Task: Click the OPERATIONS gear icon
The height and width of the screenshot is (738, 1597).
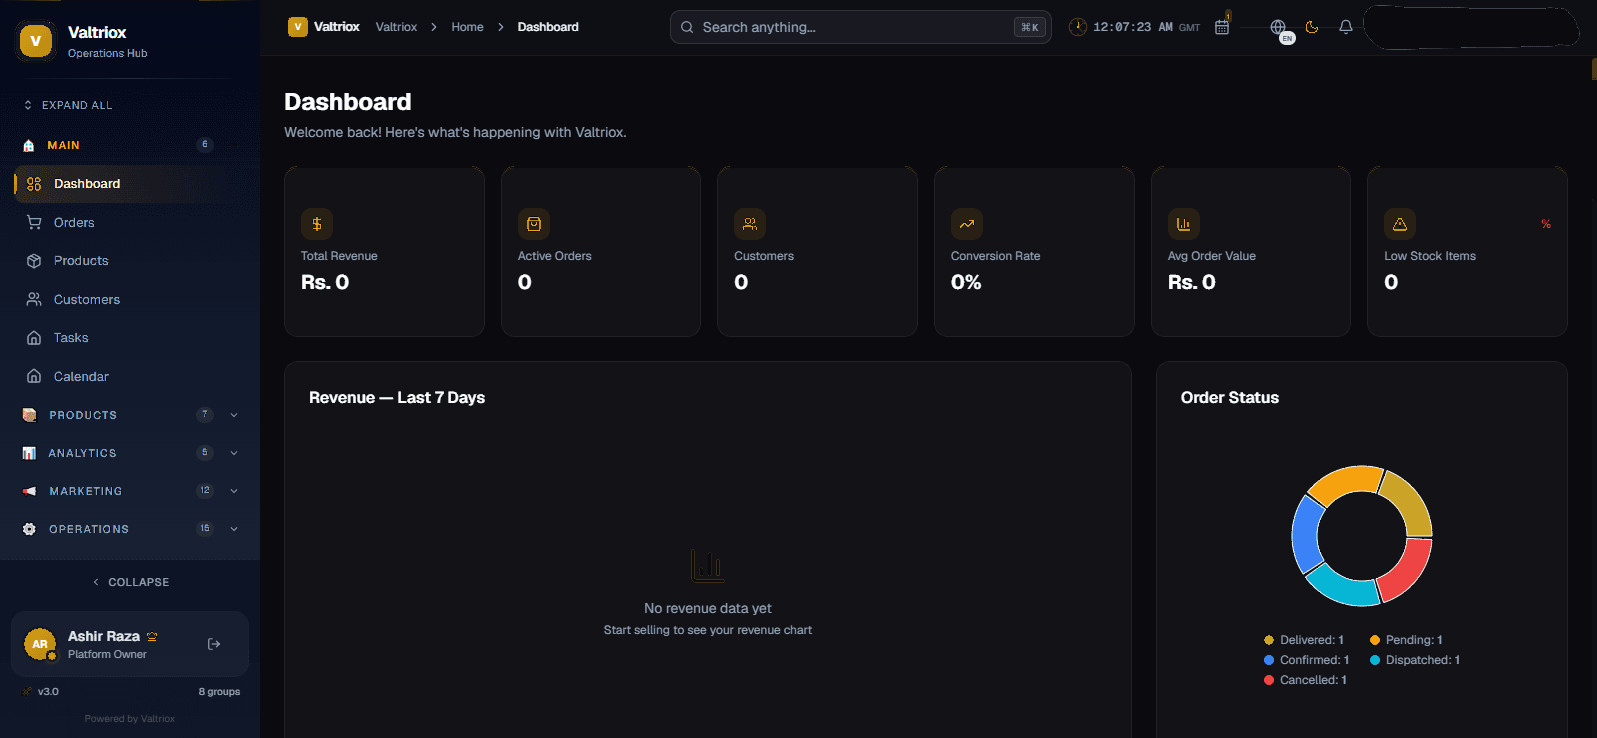Action: pos(29,529)
